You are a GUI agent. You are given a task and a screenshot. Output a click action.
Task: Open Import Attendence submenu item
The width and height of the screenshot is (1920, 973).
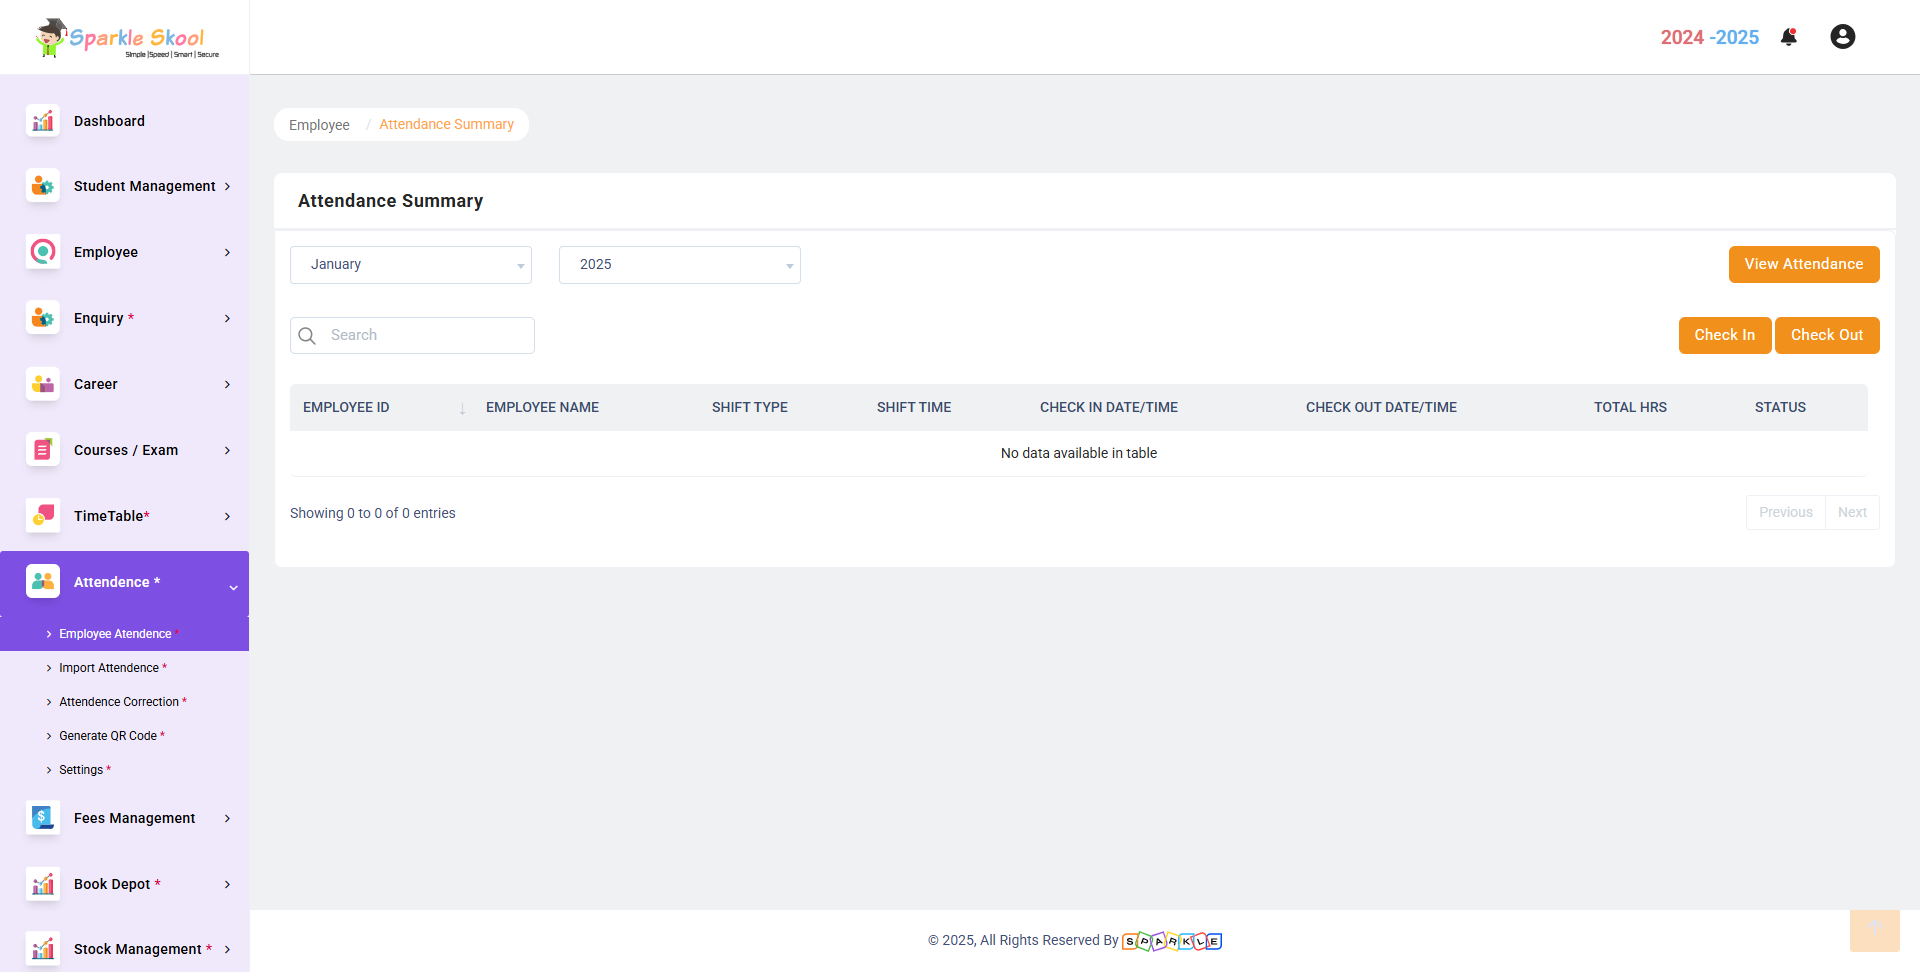tap(109, 668)
